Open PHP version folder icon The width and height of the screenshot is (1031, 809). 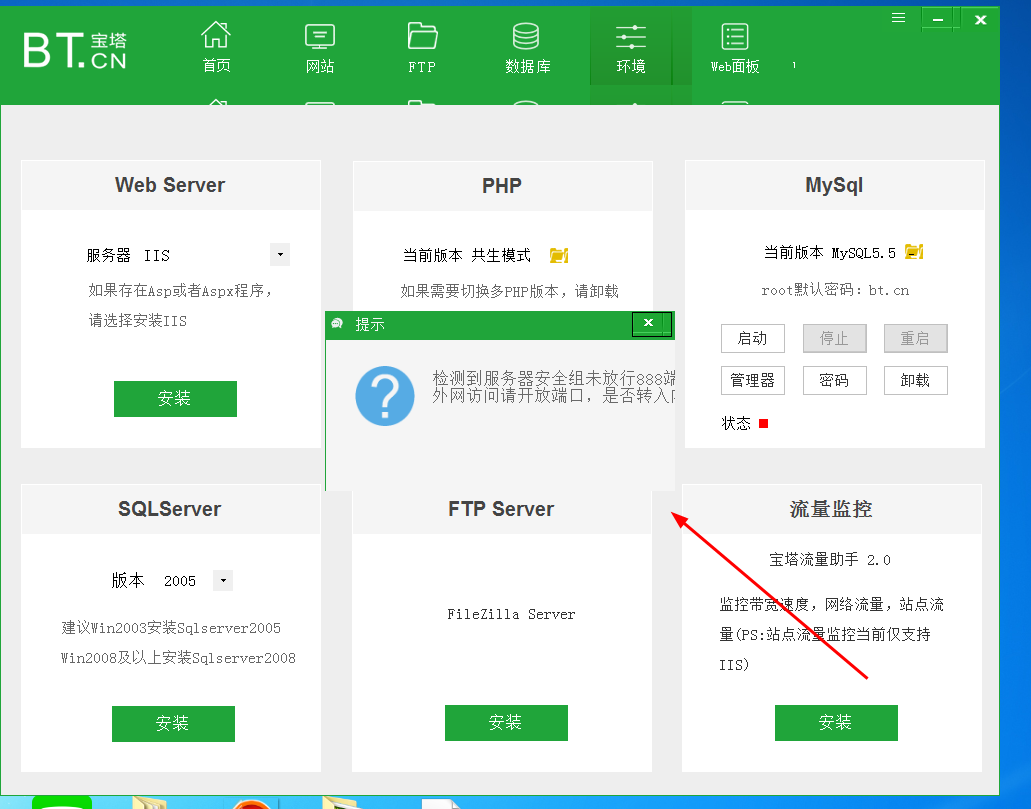(559, 255)
